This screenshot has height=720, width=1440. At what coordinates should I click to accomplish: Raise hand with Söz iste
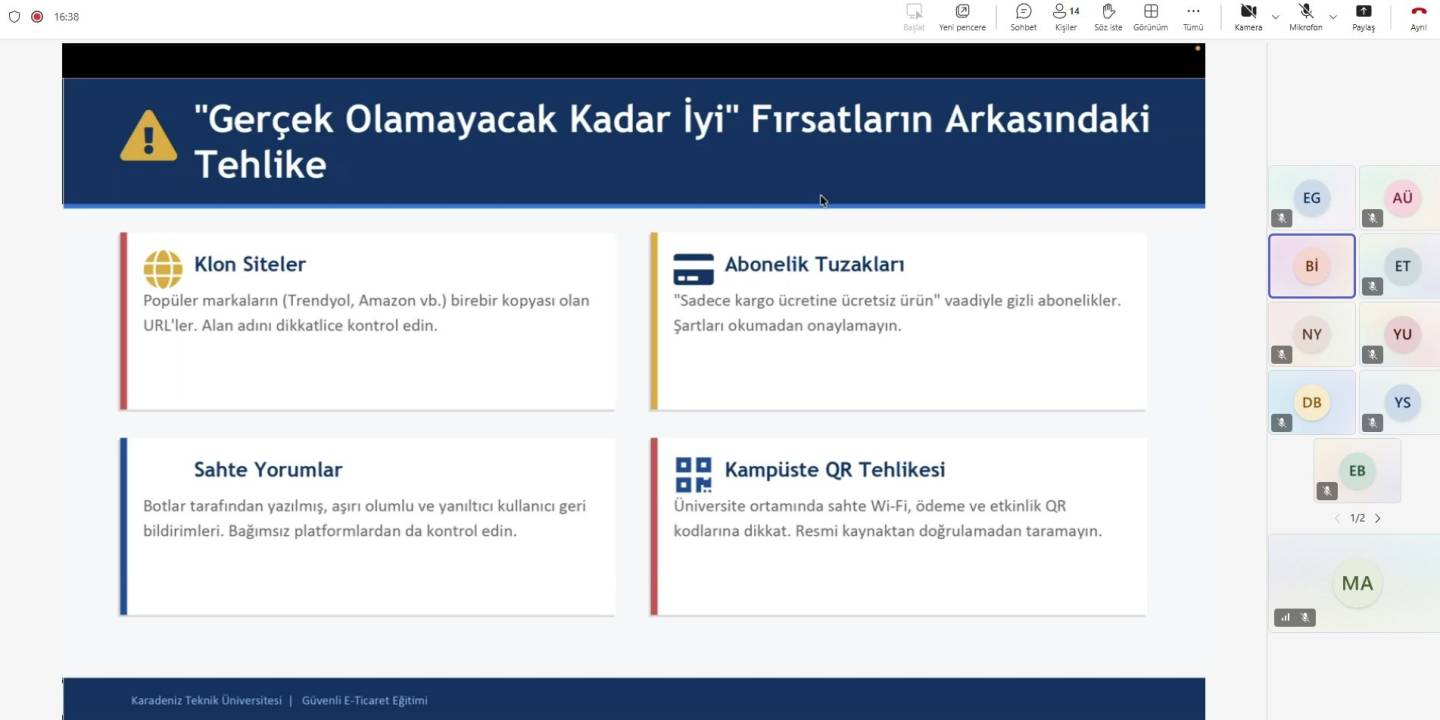[1108, 16]
